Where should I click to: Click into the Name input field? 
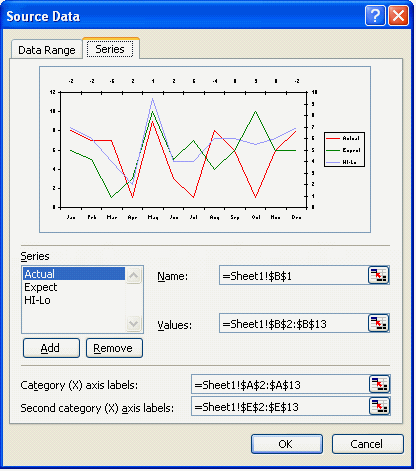click(294, 275)
